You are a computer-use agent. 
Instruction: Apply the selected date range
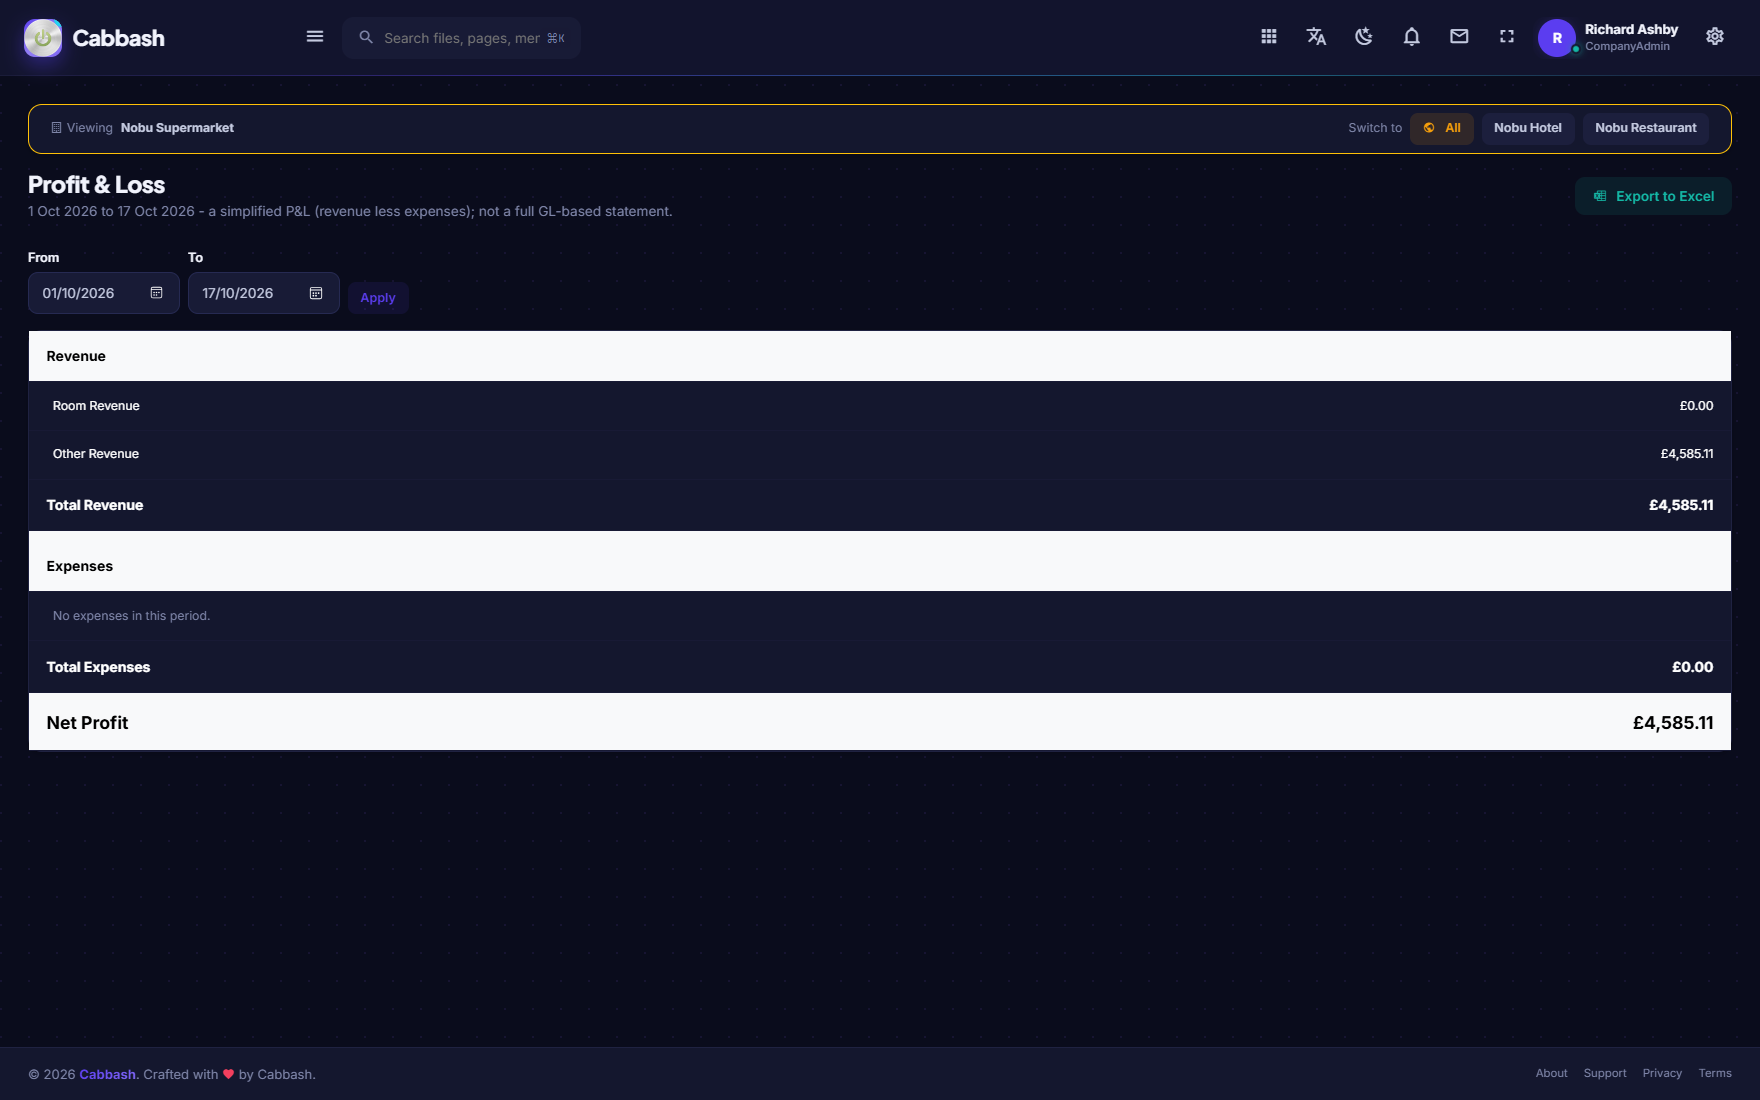click(x=378, y=298)
